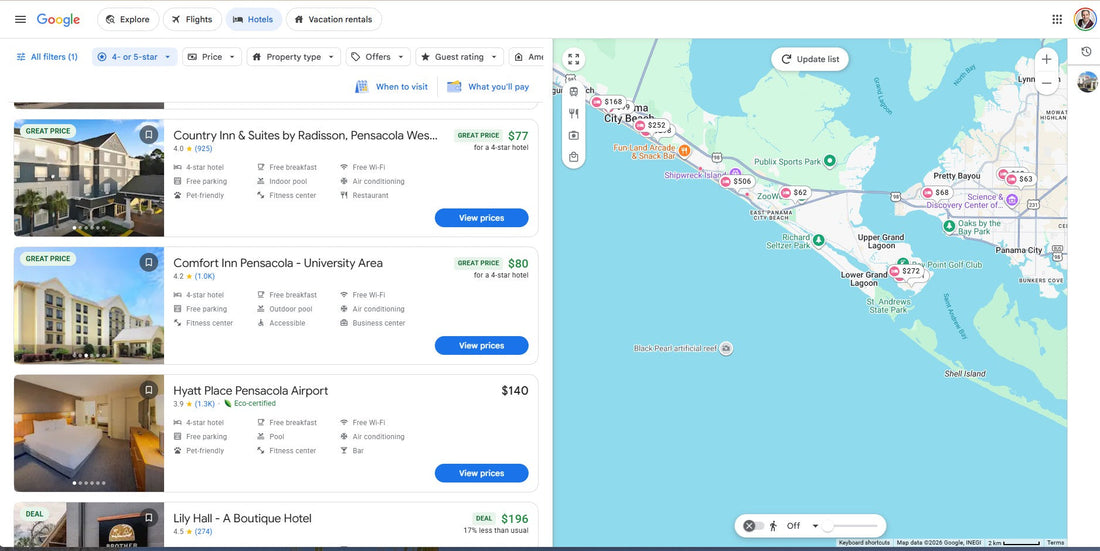Save Hyatt Place Pensacola Airport bookmark icon
This screenshot has height=551, width=1100.
[x=149, y=390]
